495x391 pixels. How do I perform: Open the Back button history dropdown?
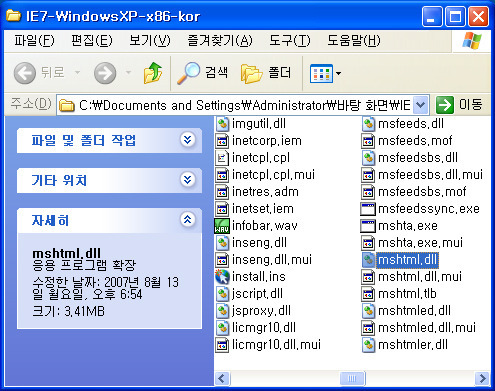click(x=77, y=73)
